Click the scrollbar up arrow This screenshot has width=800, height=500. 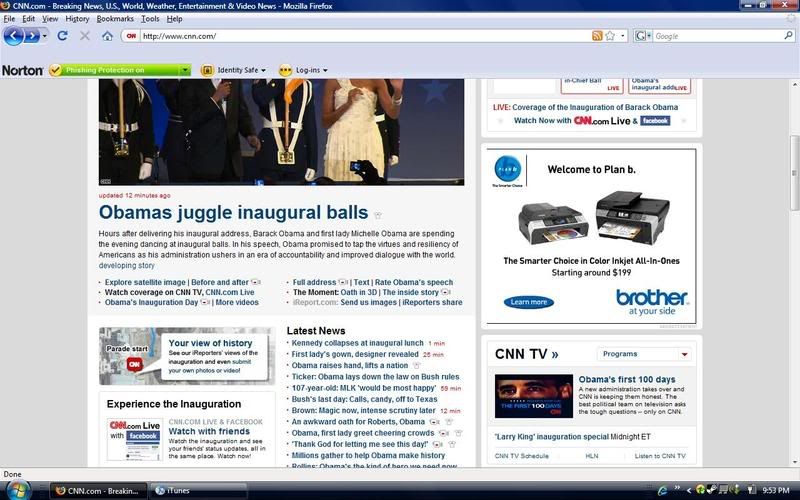pos(794,84)
